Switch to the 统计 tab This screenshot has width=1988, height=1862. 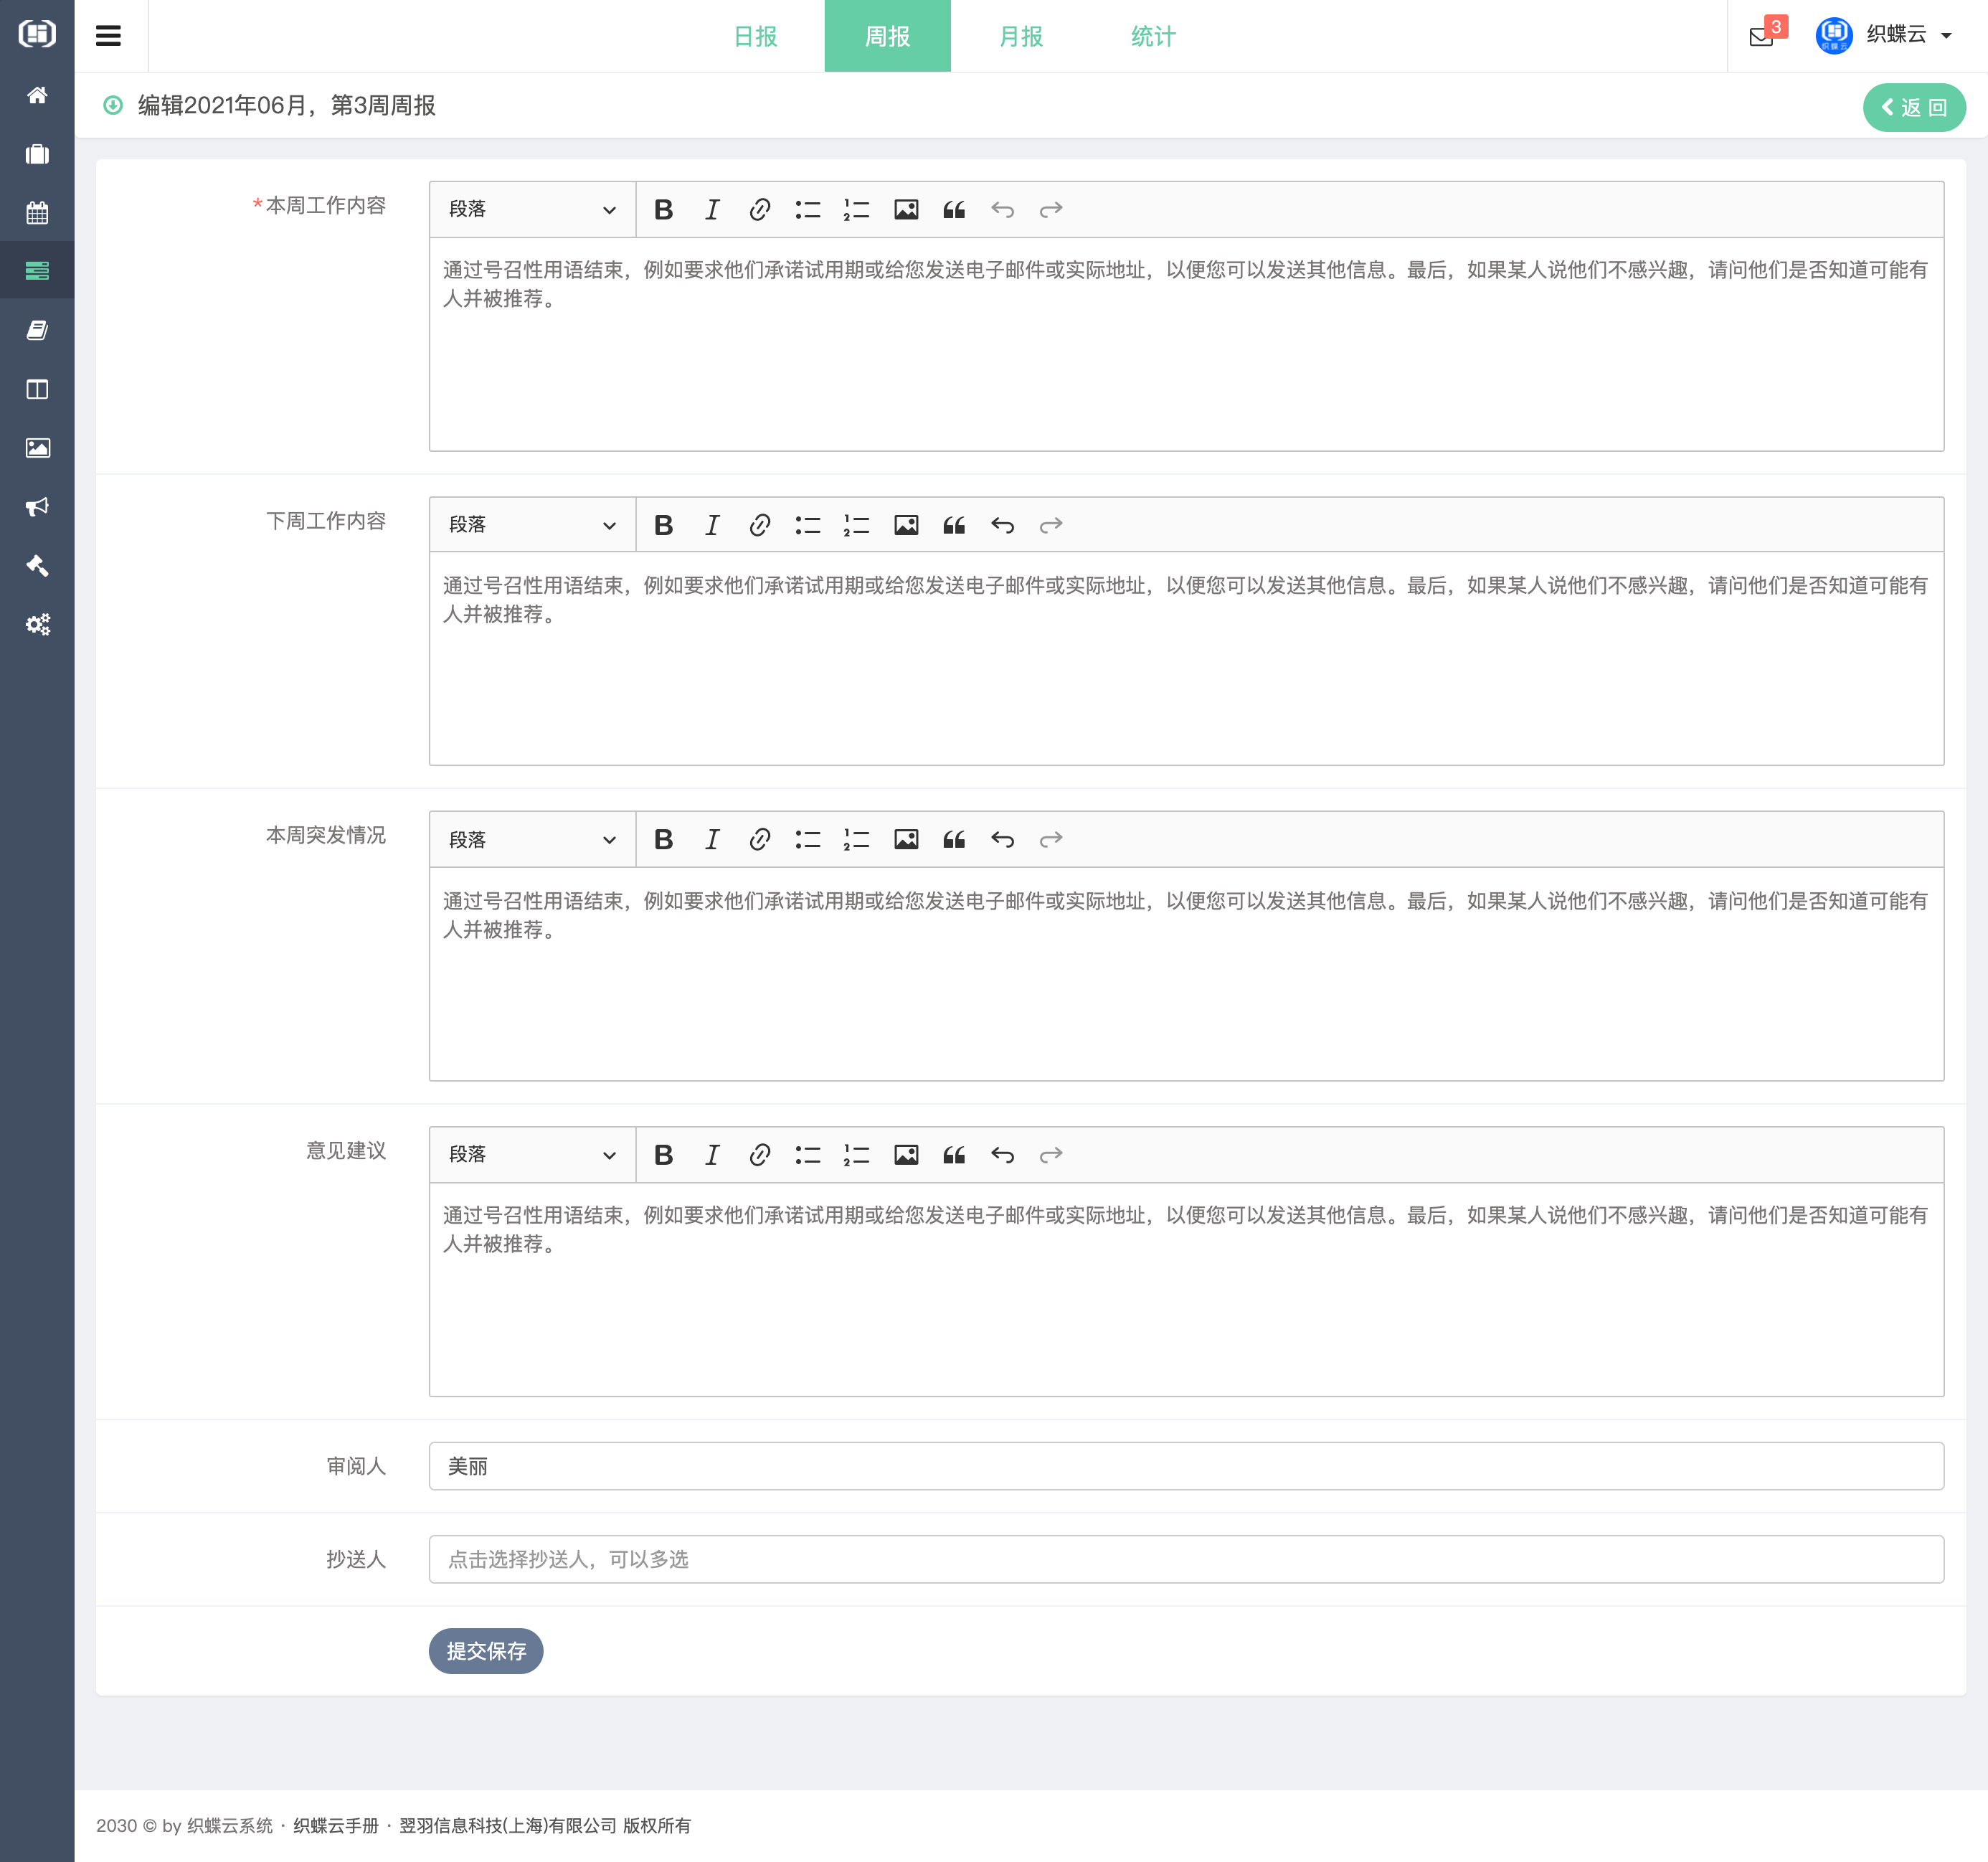click(1153, 36)
